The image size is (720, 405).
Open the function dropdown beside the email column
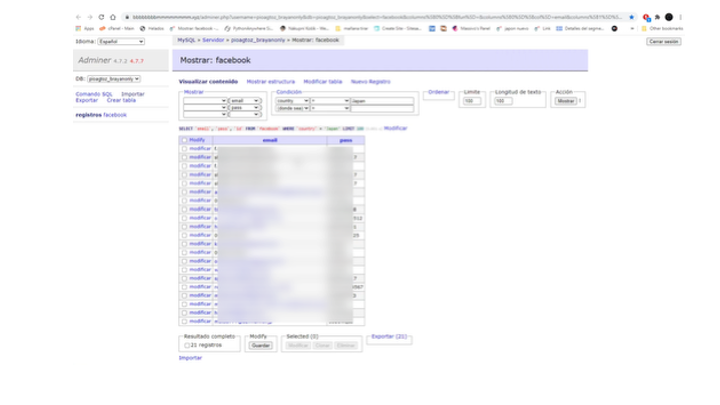click(205, 101)
